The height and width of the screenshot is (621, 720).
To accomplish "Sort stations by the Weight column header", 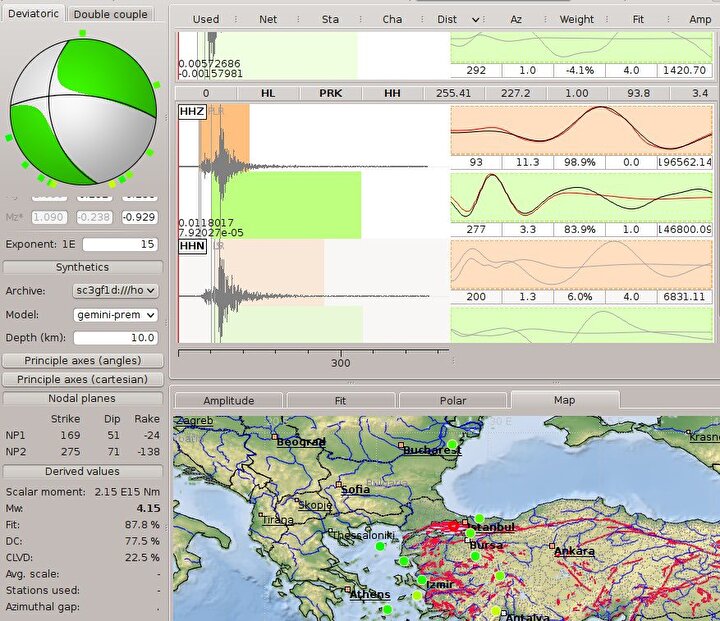I will (576, 19).
